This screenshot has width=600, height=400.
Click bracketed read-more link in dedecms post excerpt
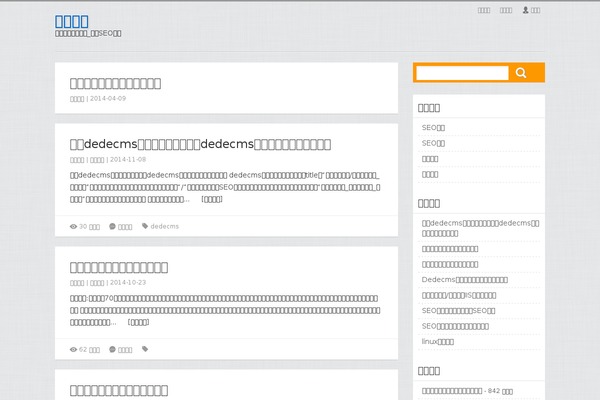tap(212, 199)
